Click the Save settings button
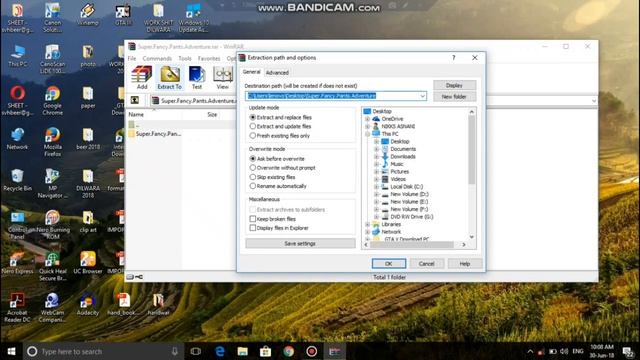 (x=300, y=243)
